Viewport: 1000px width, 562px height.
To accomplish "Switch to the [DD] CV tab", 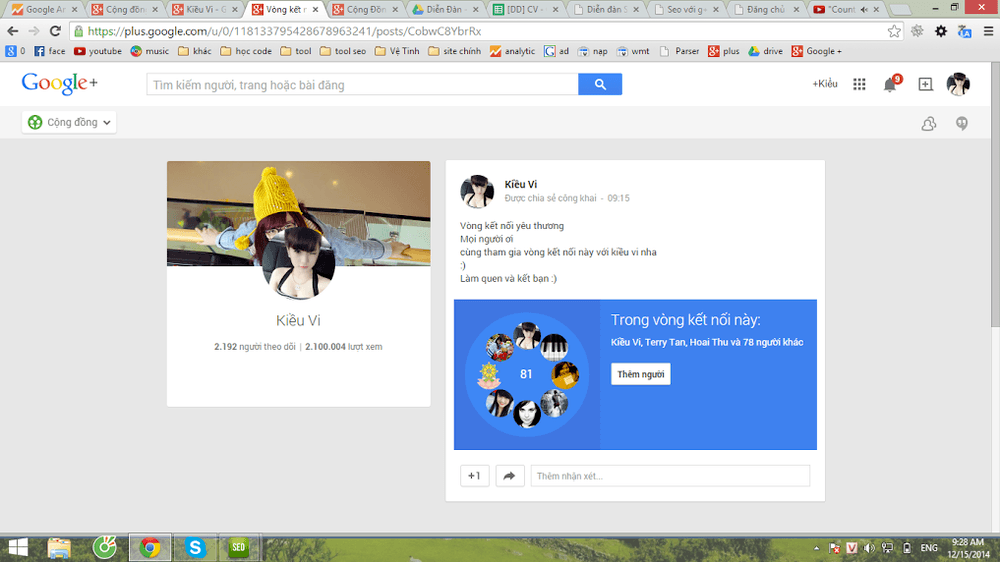I will (526, 10).
